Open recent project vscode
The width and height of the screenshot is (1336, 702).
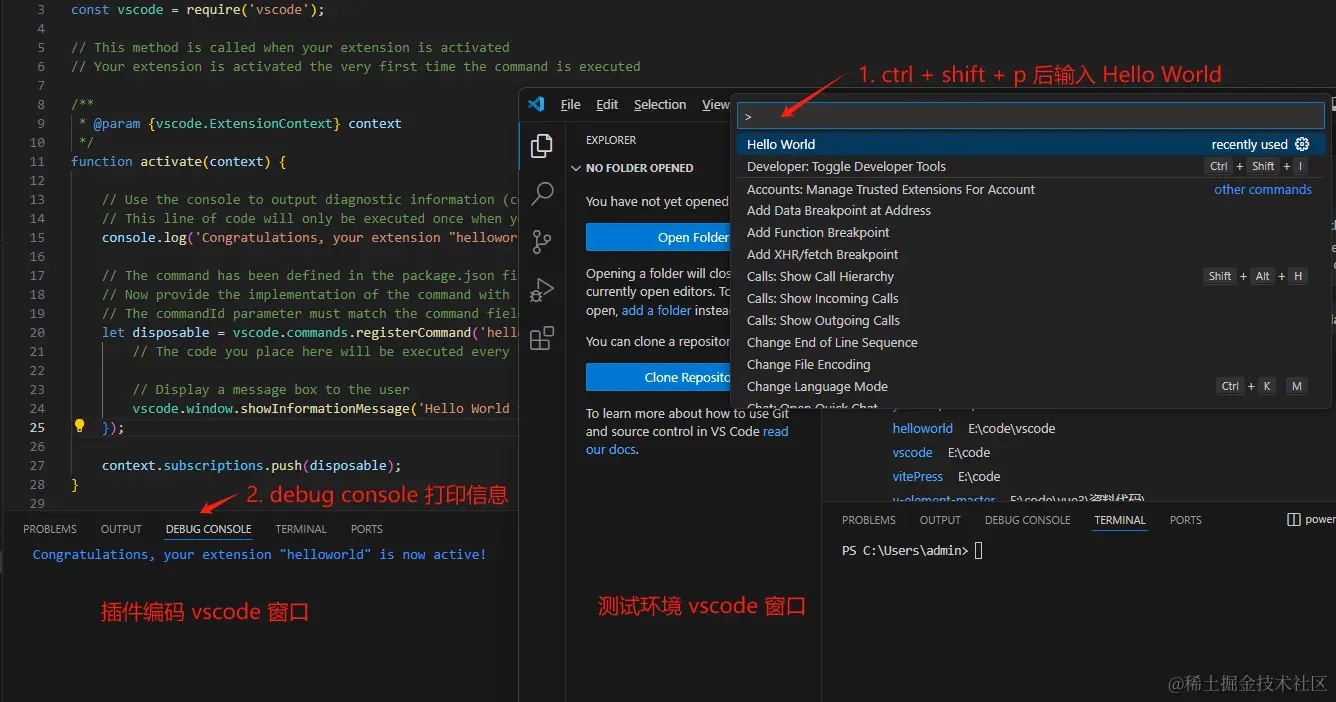912,452
